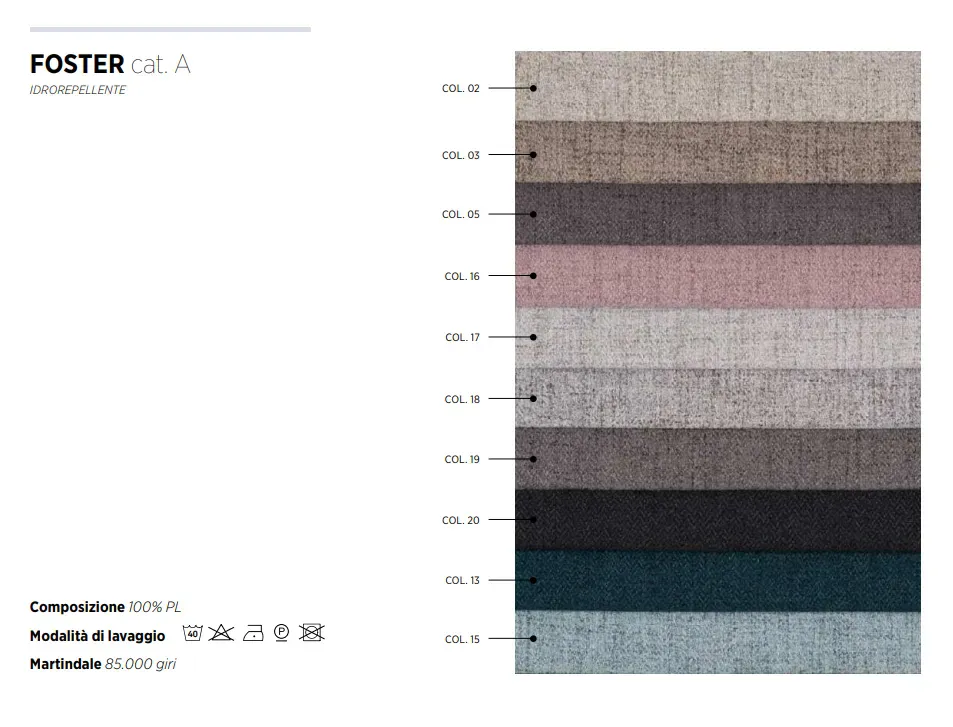
Task: Click the COL. 16 label text
Action: 462,277
